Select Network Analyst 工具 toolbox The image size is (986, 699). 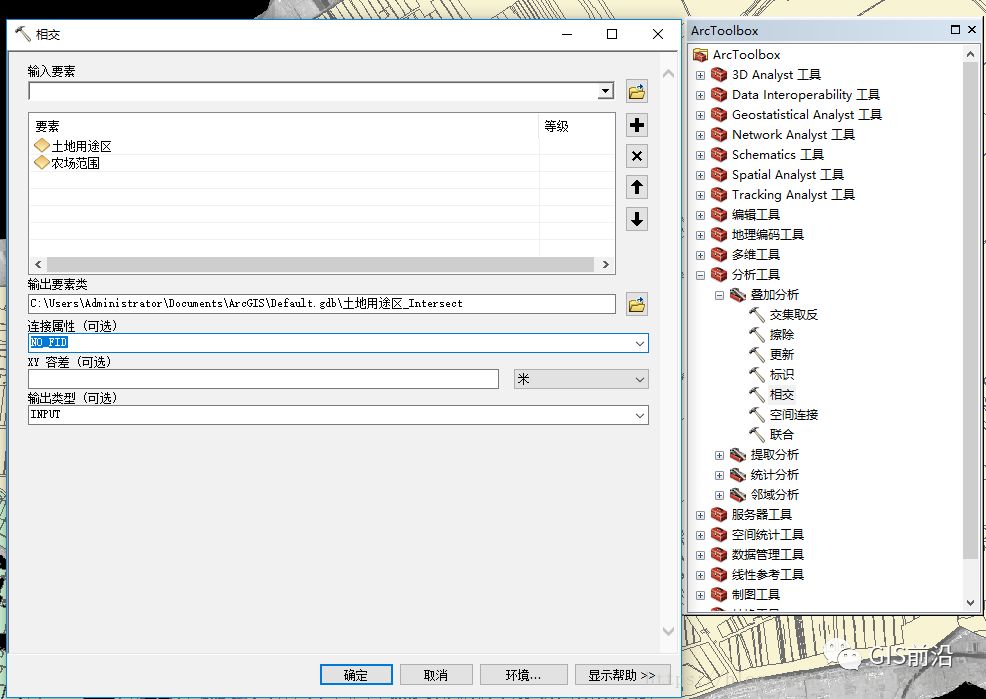[x=793, y=135]
